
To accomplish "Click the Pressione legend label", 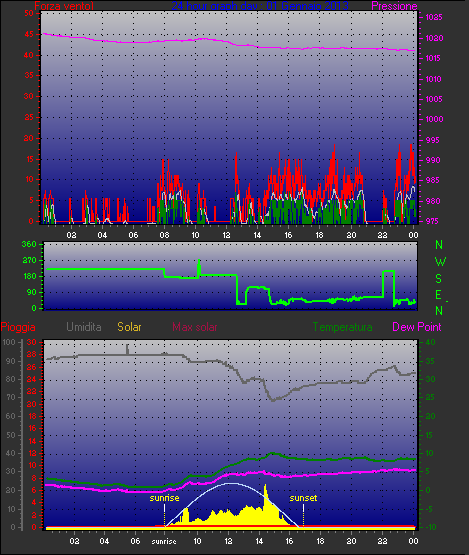I will [x=394, y=6].
